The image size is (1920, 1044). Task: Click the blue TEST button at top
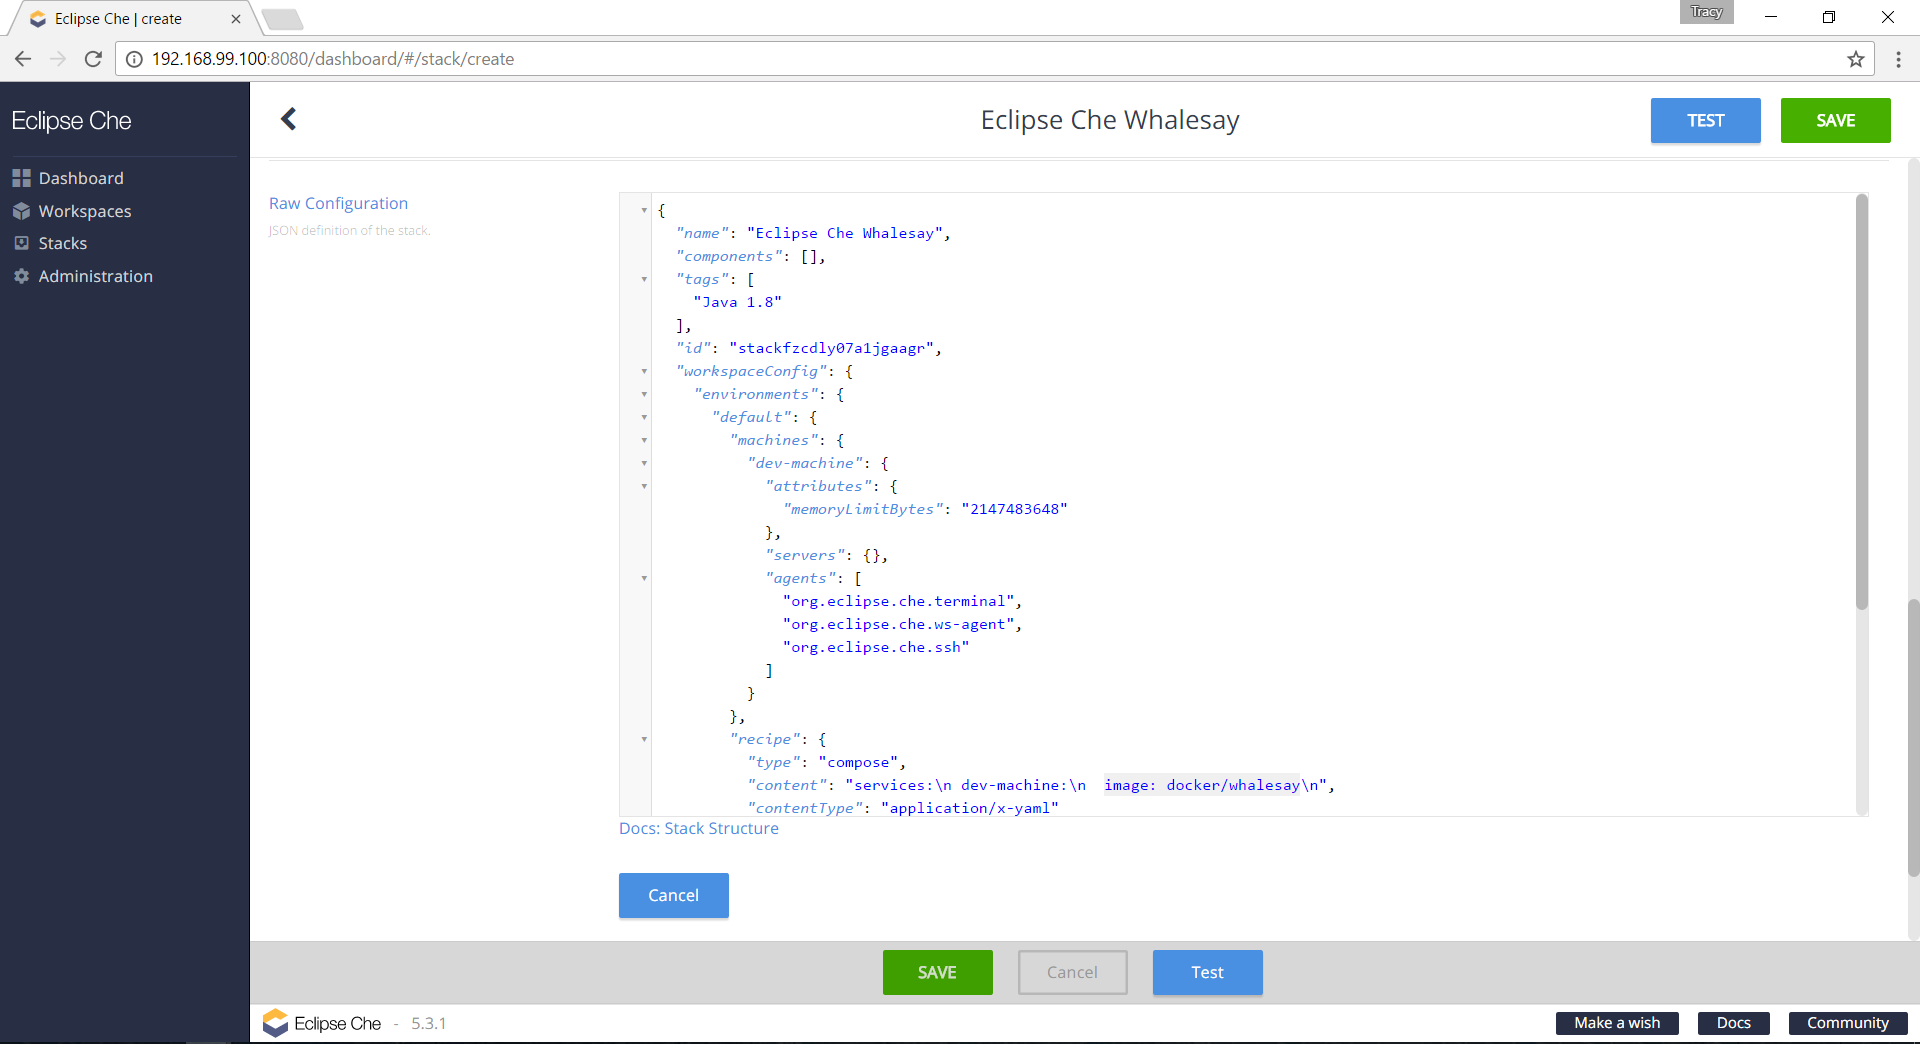click(1705, 120)
